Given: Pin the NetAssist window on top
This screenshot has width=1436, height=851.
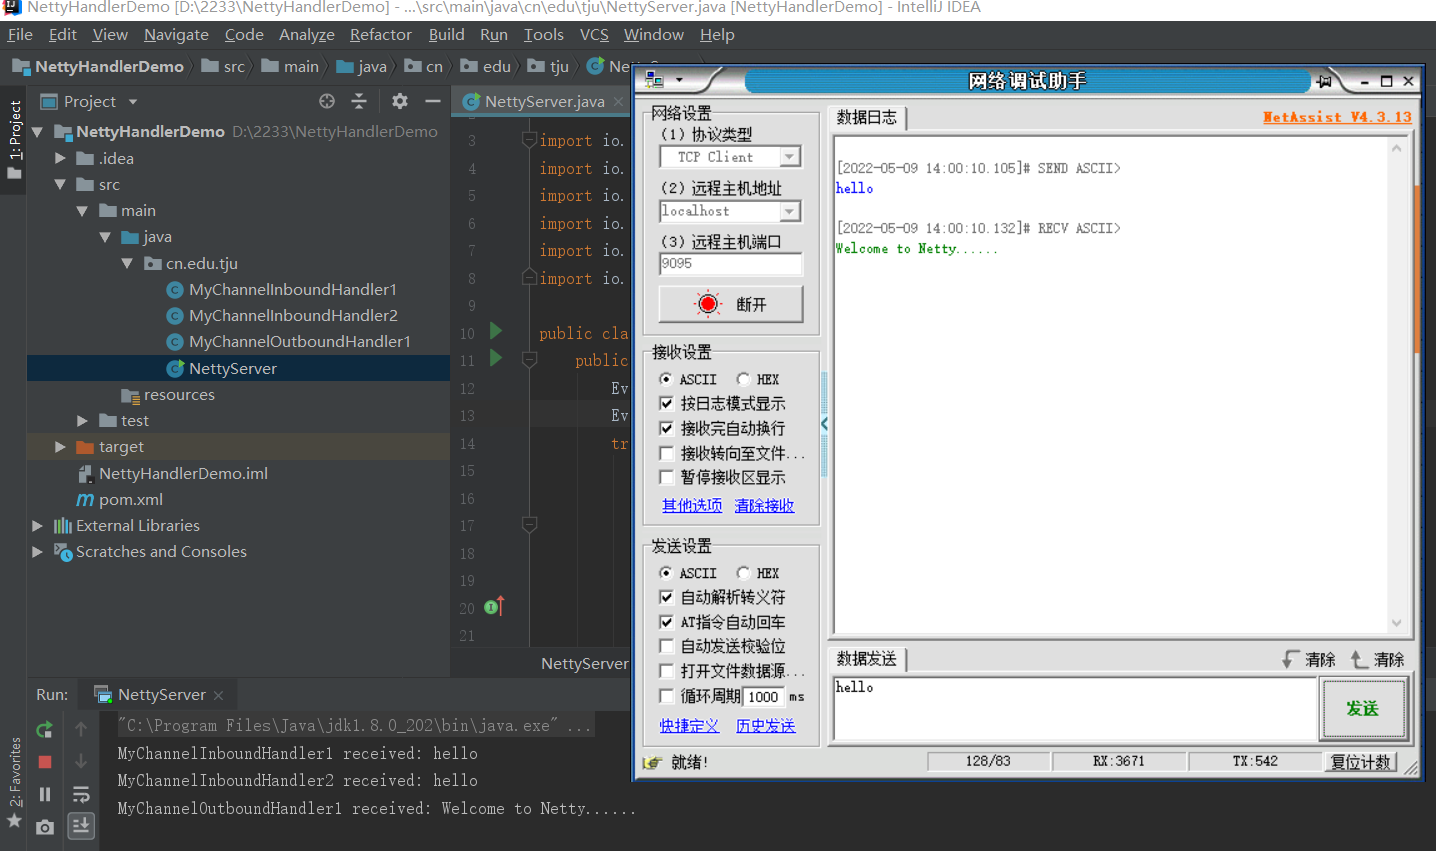Looking at the screenshot, I should pyautogui.click(x=1325, y=81).
